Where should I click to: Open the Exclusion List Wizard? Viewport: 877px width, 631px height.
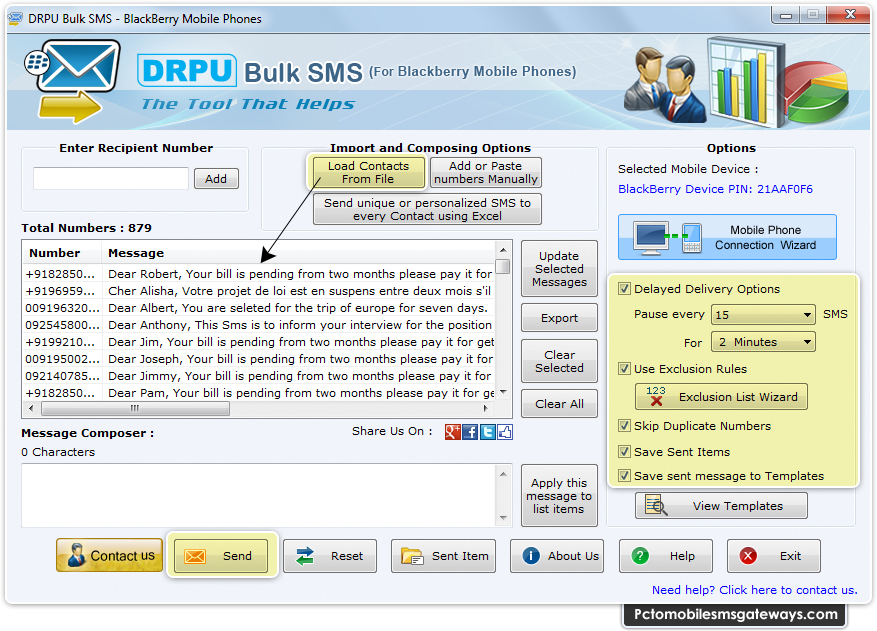tap(721, 397)
